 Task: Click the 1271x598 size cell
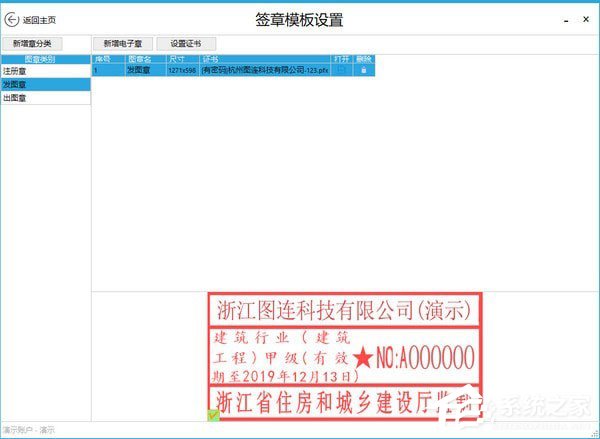point(183,70)
